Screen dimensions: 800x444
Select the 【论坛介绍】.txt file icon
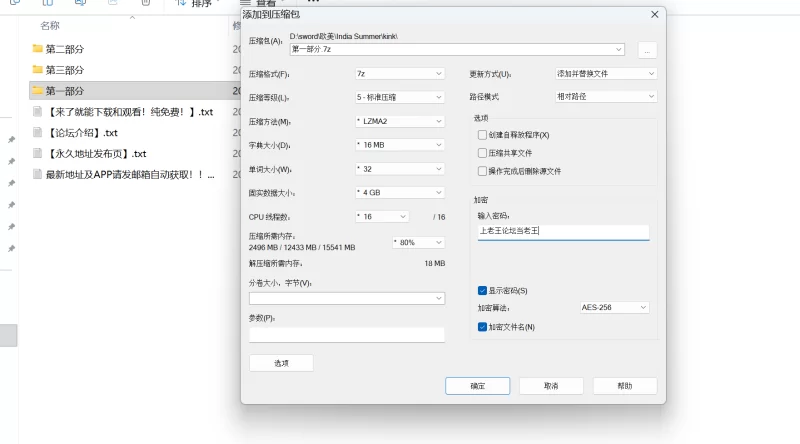point(38,132)
